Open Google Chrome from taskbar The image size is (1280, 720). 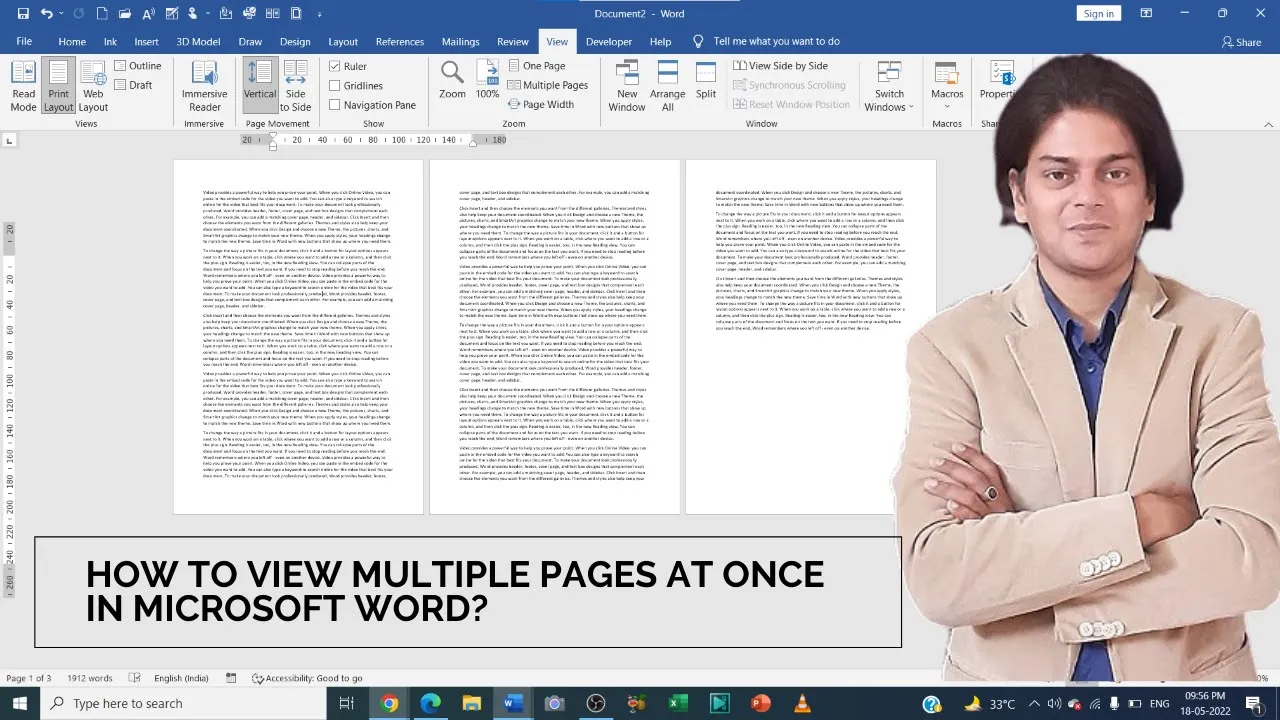(x=389, y=704)
